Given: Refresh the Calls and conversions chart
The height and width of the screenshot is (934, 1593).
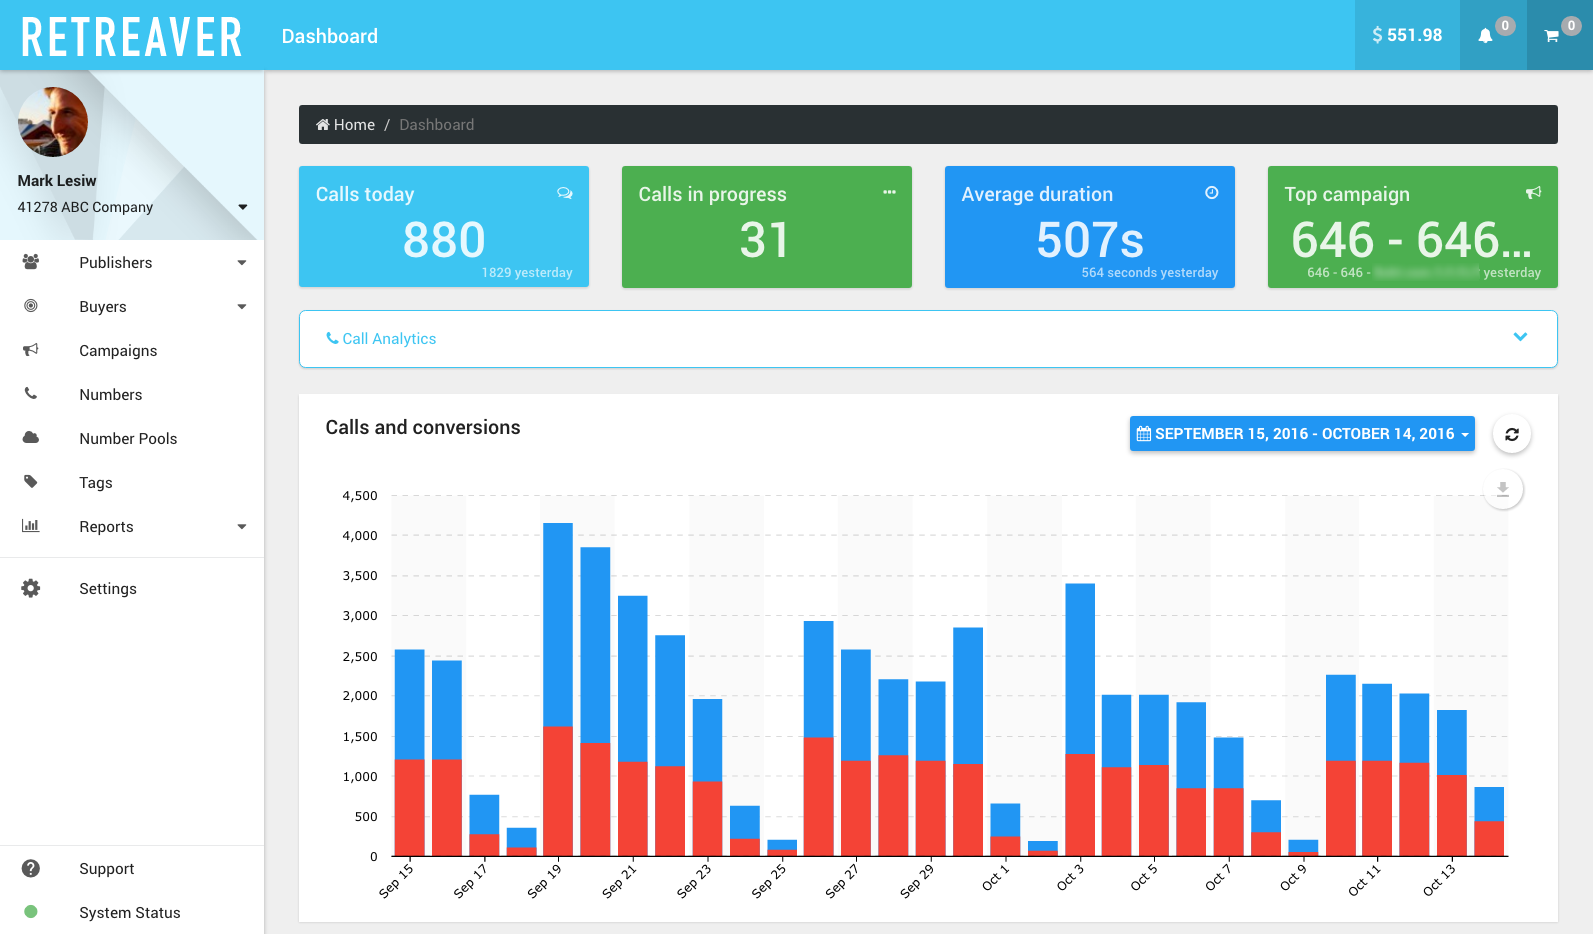Looking at the screenshot, I should (1512, 434).
